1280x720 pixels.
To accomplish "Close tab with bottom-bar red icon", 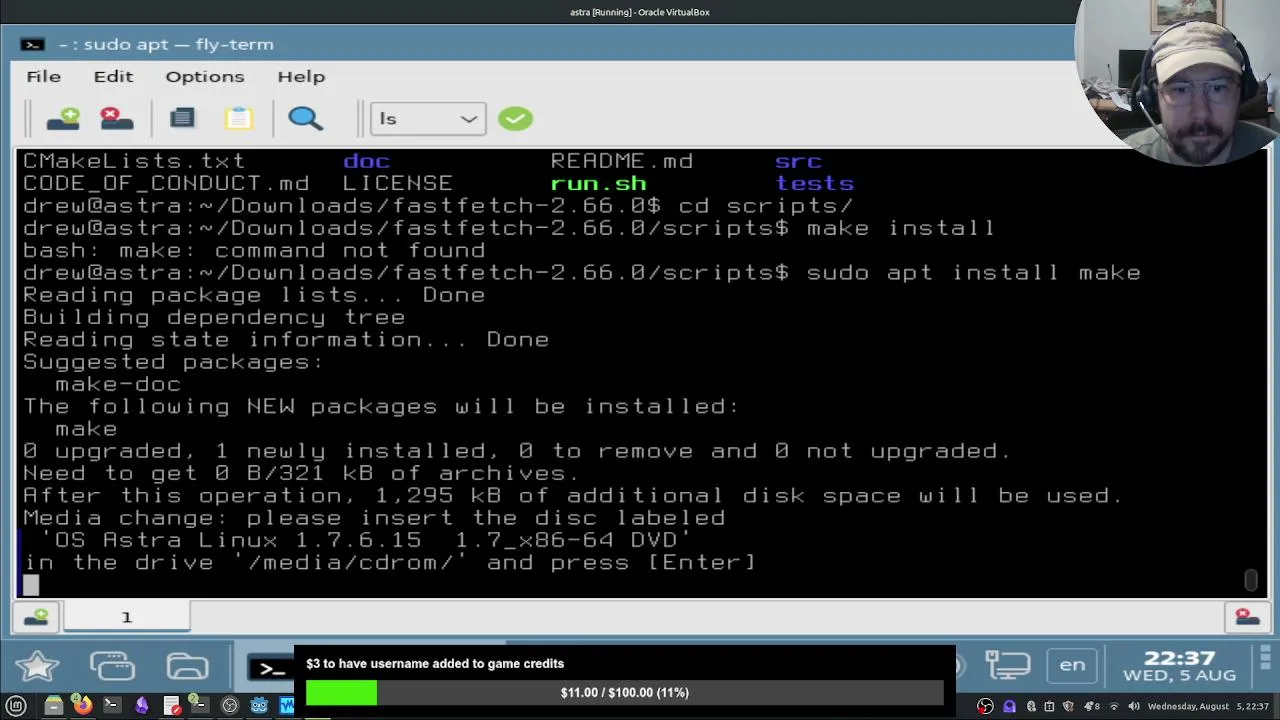I will coord(1247,617).
